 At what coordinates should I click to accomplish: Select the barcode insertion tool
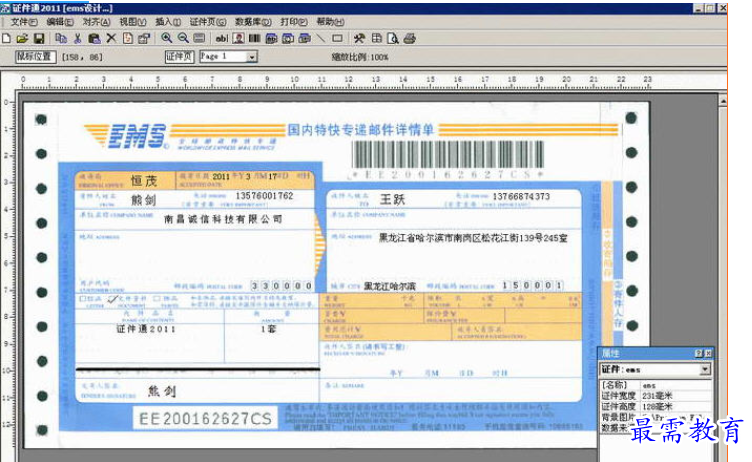255,38
